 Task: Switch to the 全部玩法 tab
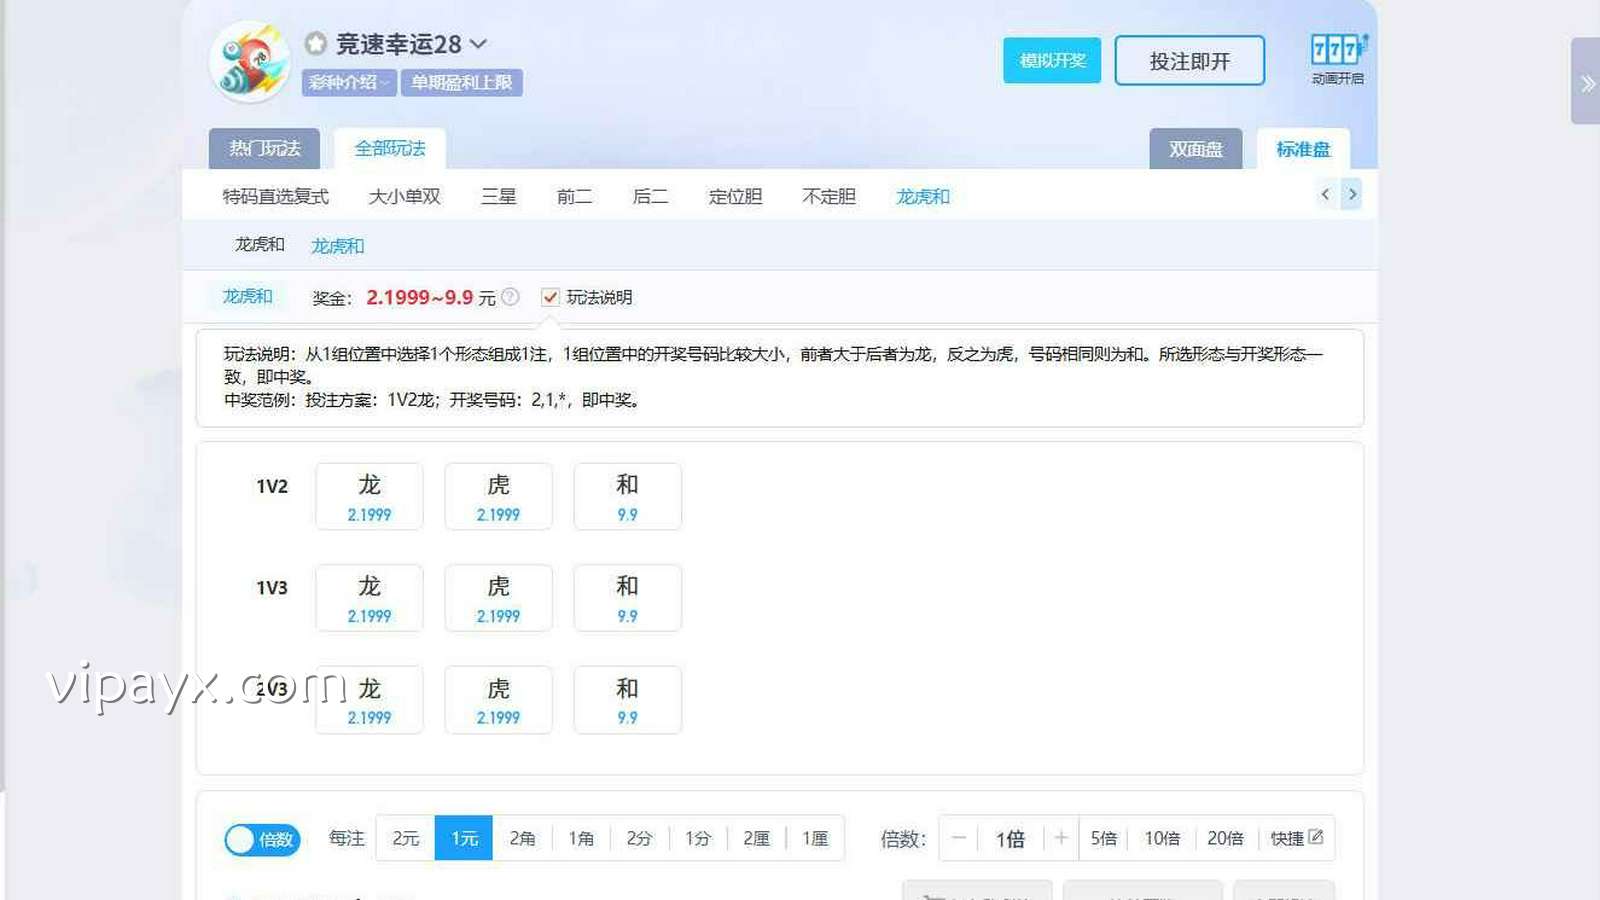coord(390,148)
